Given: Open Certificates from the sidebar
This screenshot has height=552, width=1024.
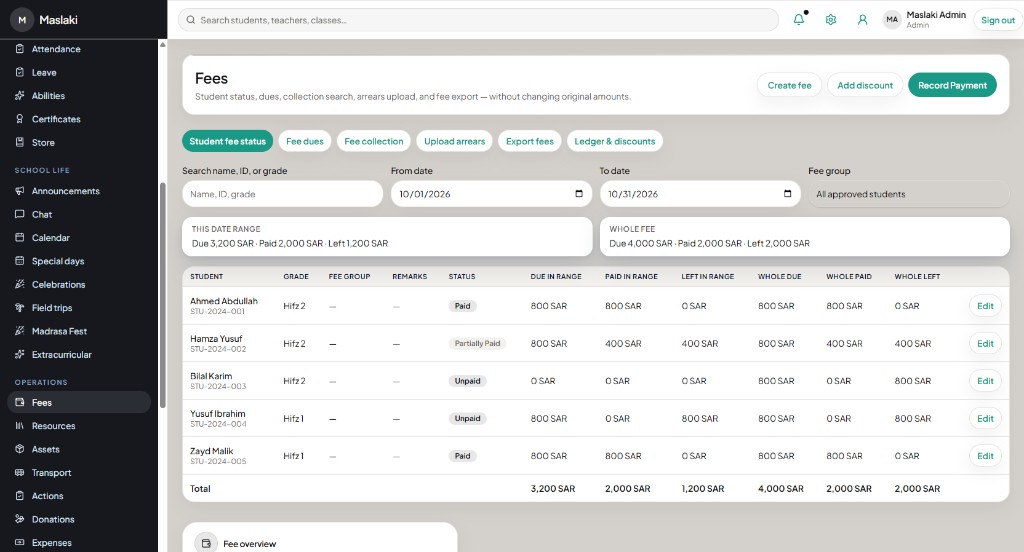Looking at the screenshot, I should [80, 119].
